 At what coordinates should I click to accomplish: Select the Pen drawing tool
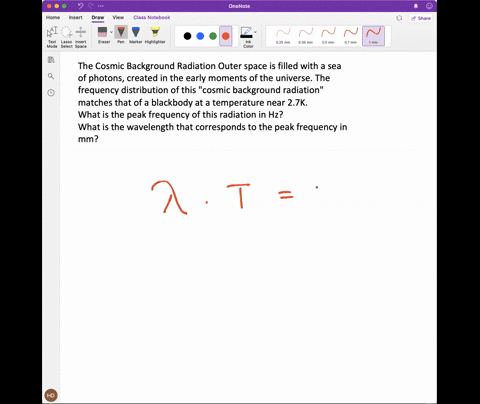[121, 35]
